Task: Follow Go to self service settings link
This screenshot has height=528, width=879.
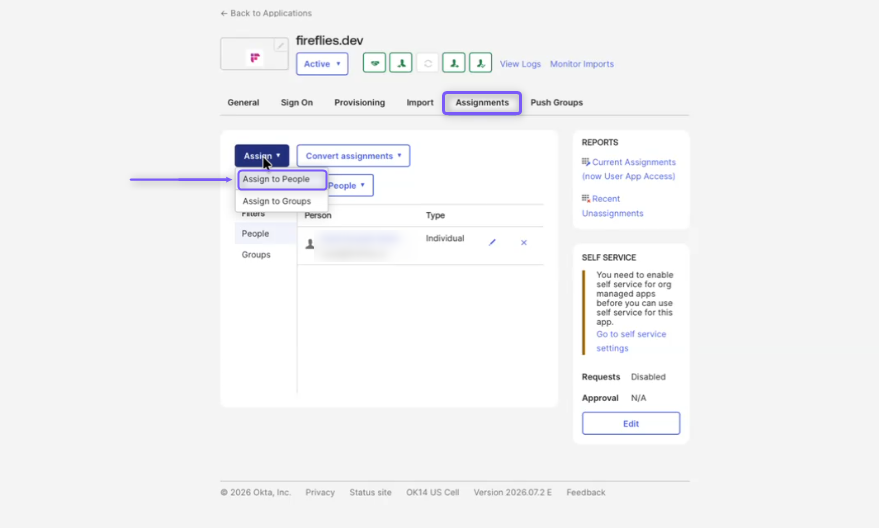Action: (x=631, y=341)
